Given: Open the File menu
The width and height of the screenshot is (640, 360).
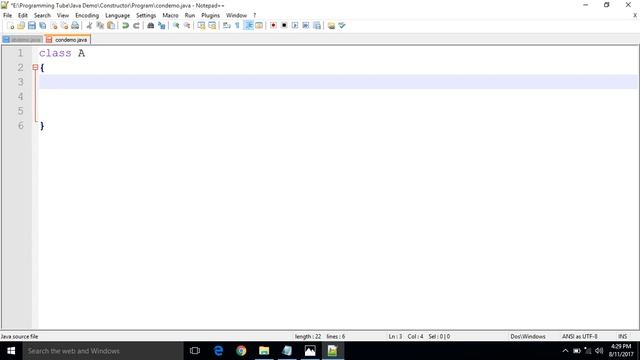Looking at the screenshot, I should pyautogui.click(x=7, y=16).
